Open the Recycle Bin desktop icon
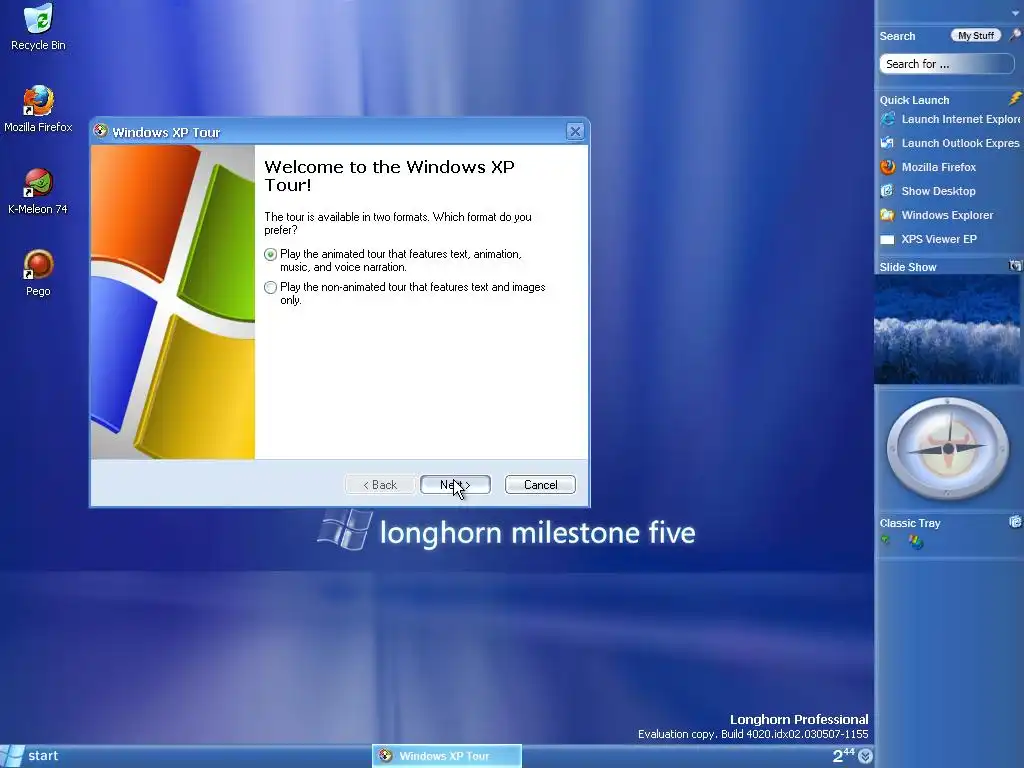 click(39, 26)
